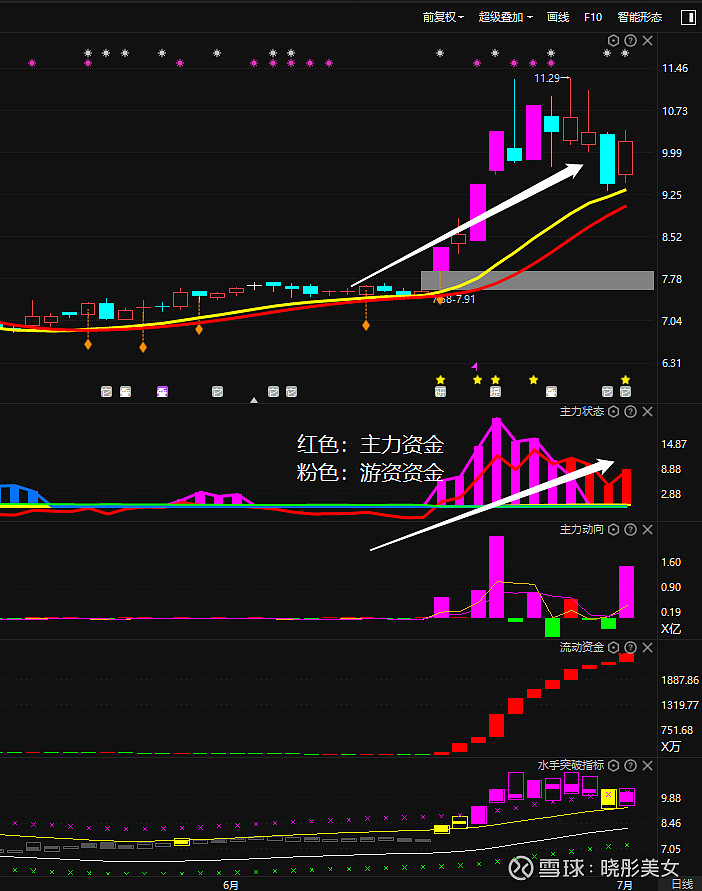Show help for the 主力状态 indicator
The width and height of the screenshot is (702, 891).
630,411
